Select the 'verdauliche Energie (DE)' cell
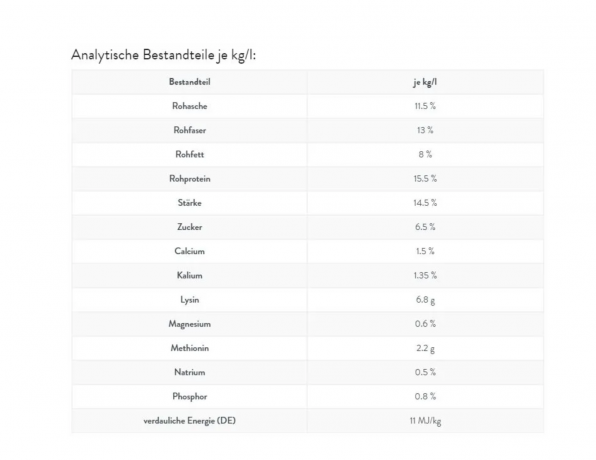The image size is (596, 460). coord(190,421)
